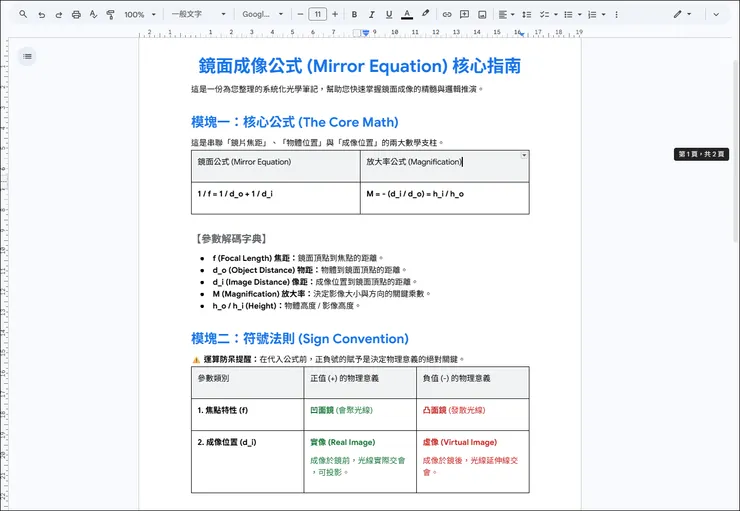740x511 pixels.
Task: Open the search menus magnifier icon
Action: [23, 14]
